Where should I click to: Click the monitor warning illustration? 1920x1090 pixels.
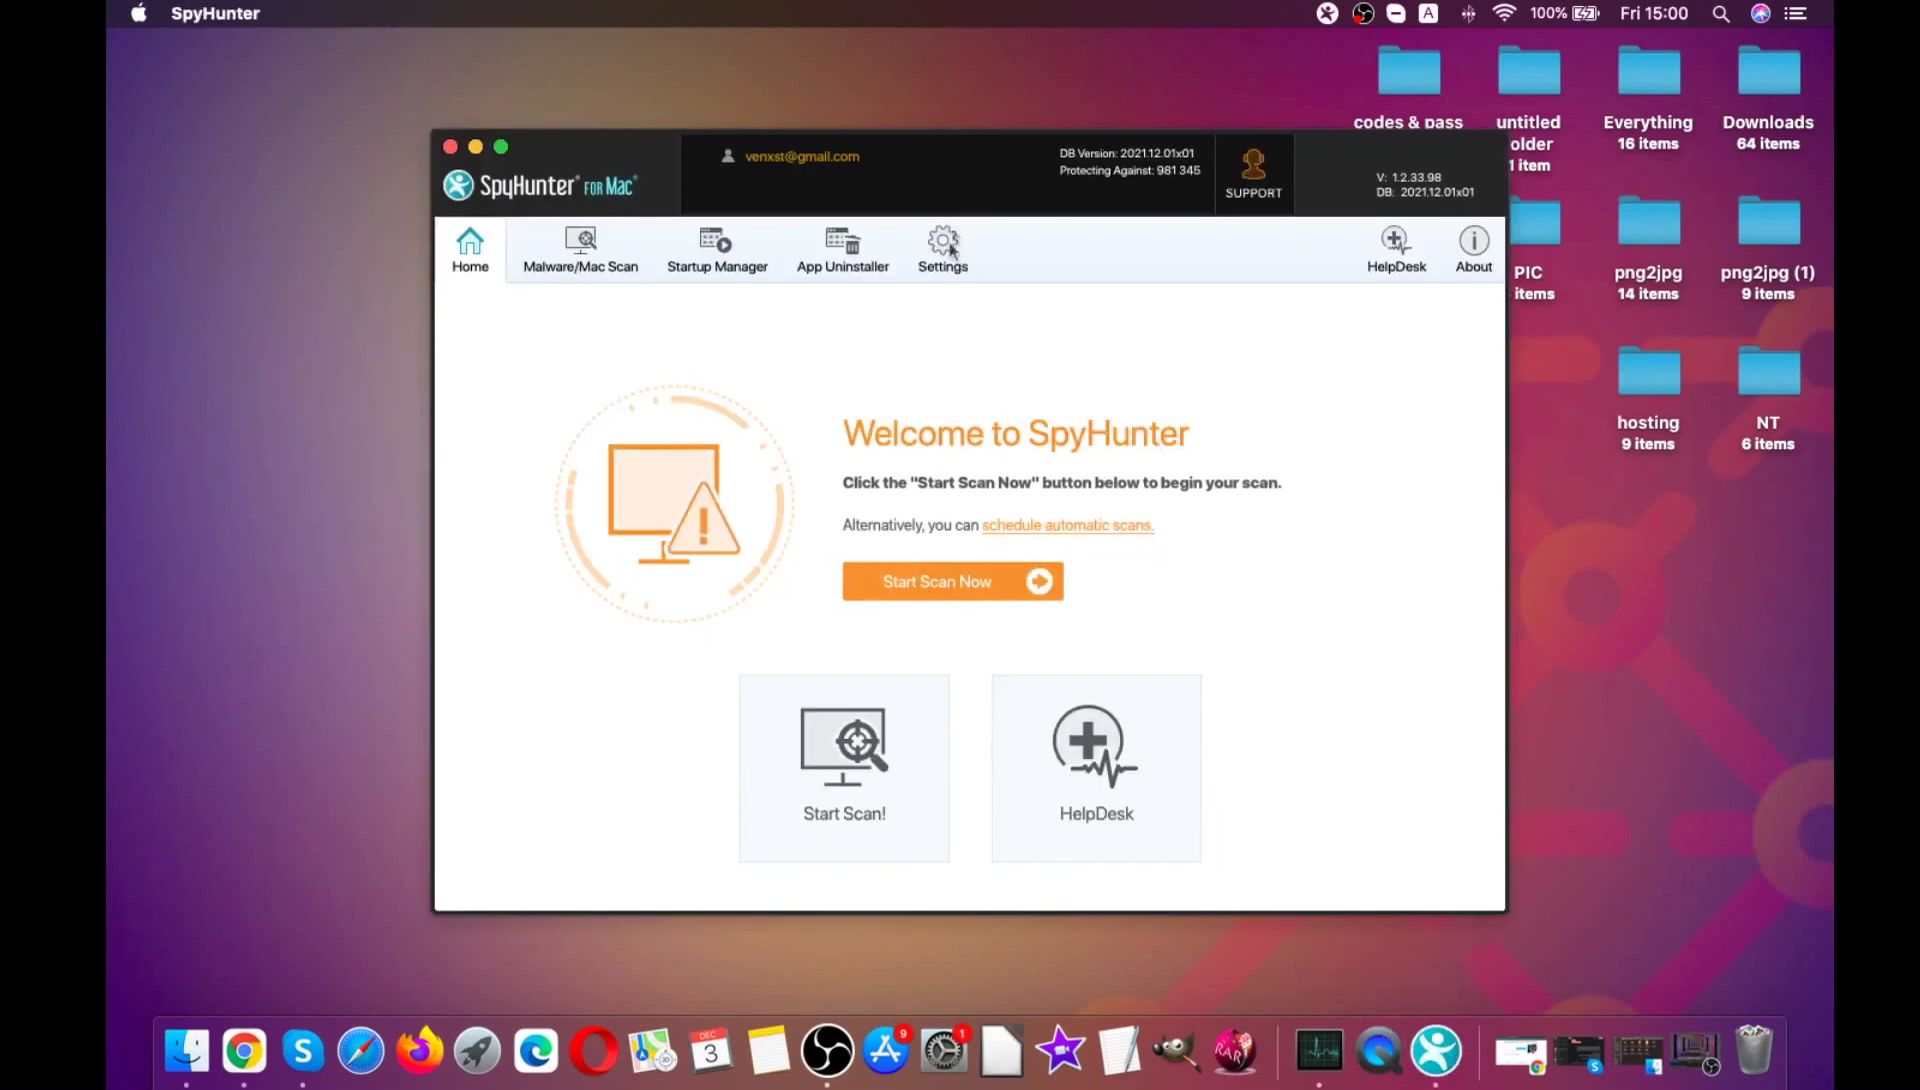(674, 504)
